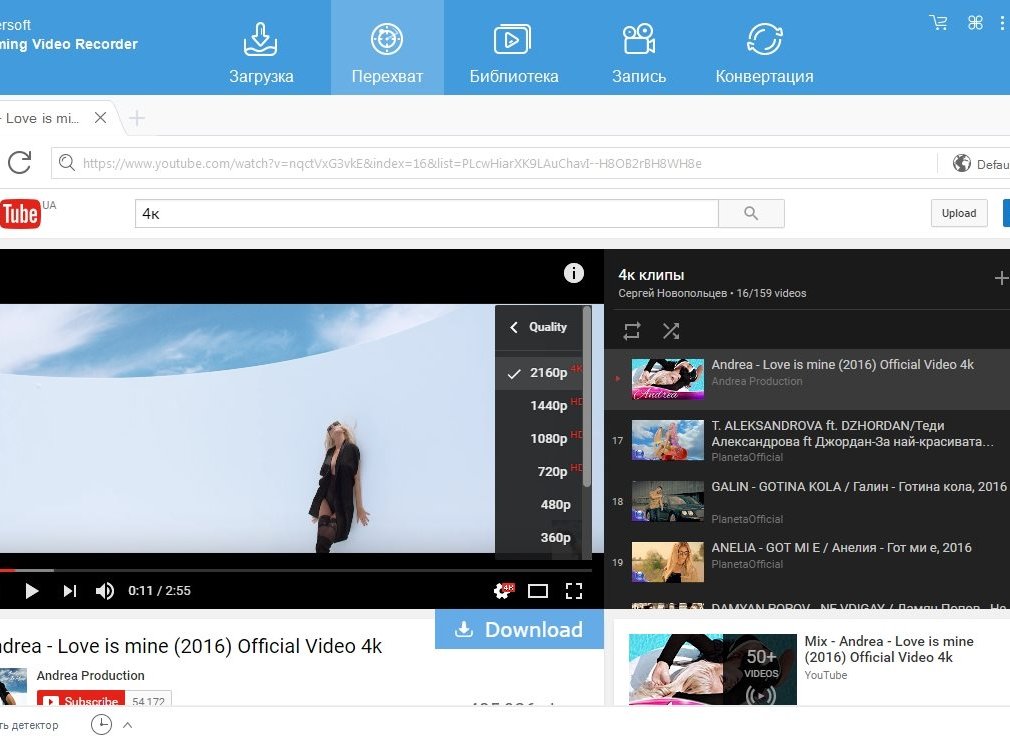Switch to the Запись record tab

(638, 53)
